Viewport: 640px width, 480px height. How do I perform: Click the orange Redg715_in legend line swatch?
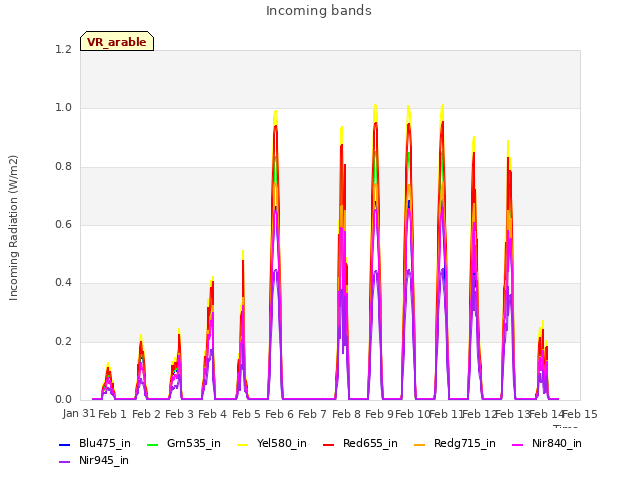point(420,444)
